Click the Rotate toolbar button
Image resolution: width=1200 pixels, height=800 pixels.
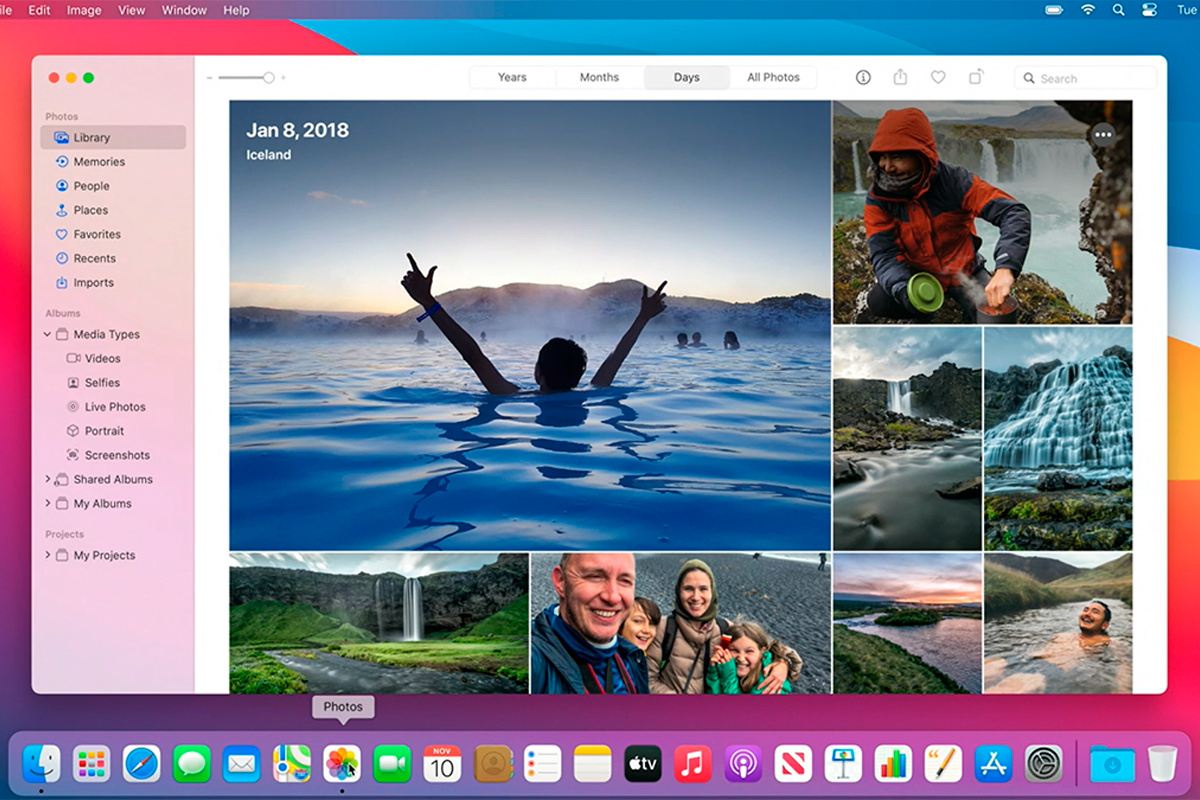(x=976, y=77)
